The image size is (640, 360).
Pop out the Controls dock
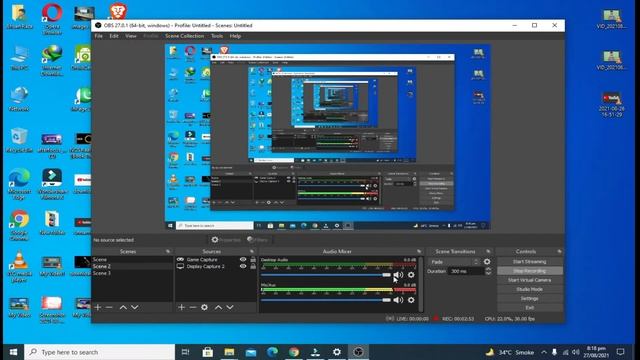(x=559, y=251)
